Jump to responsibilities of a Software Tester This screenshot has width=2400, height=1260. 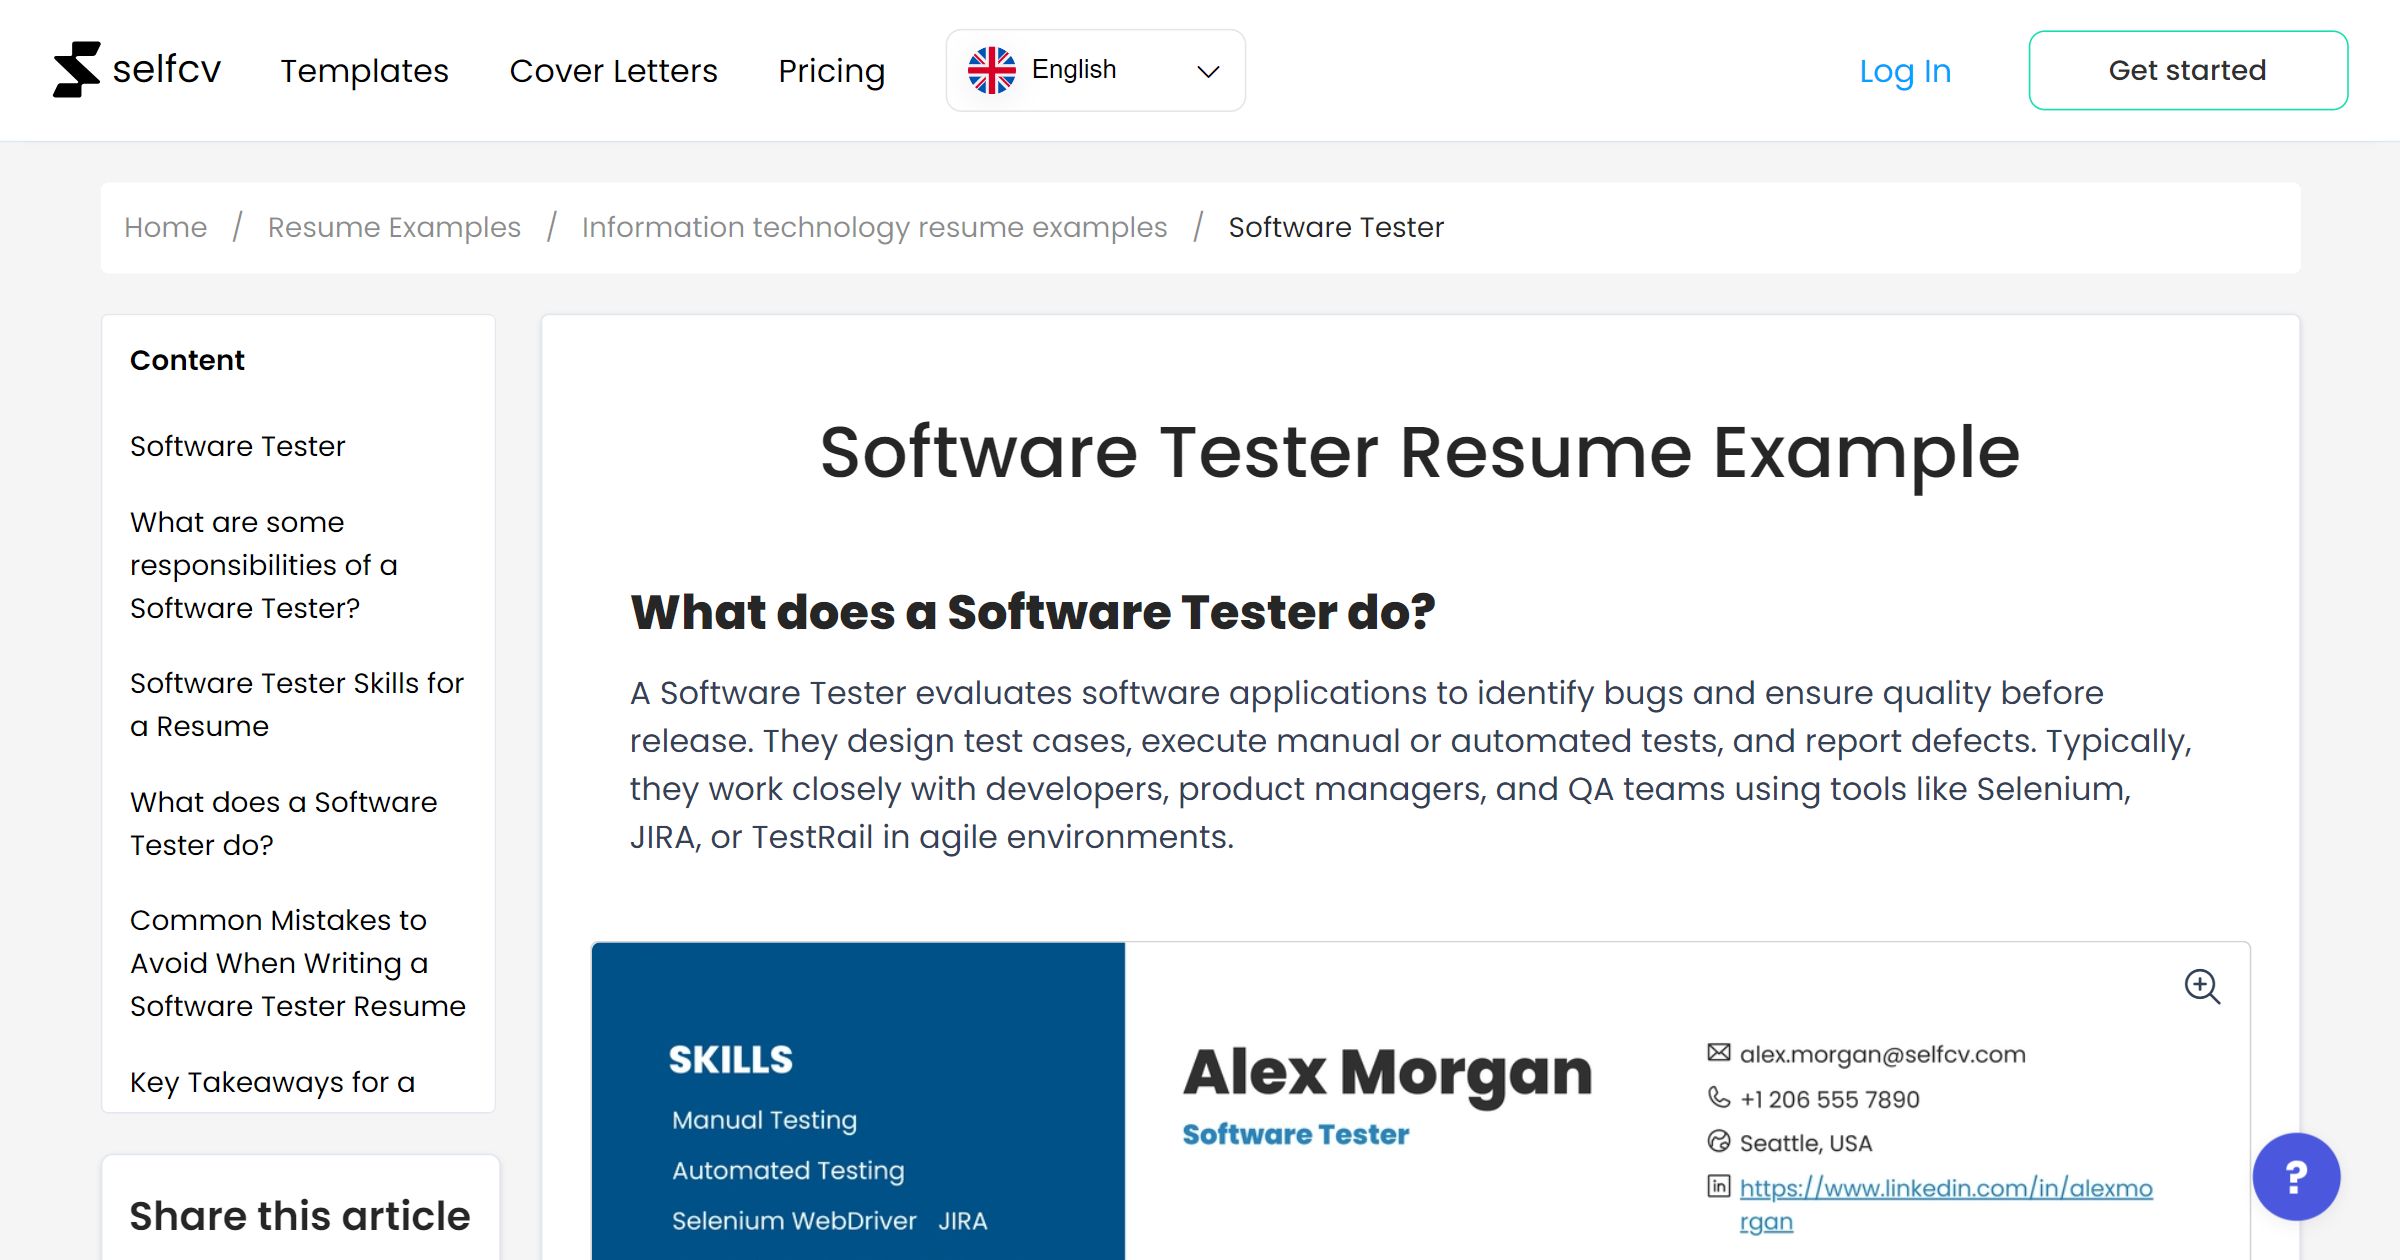(264, 565)
